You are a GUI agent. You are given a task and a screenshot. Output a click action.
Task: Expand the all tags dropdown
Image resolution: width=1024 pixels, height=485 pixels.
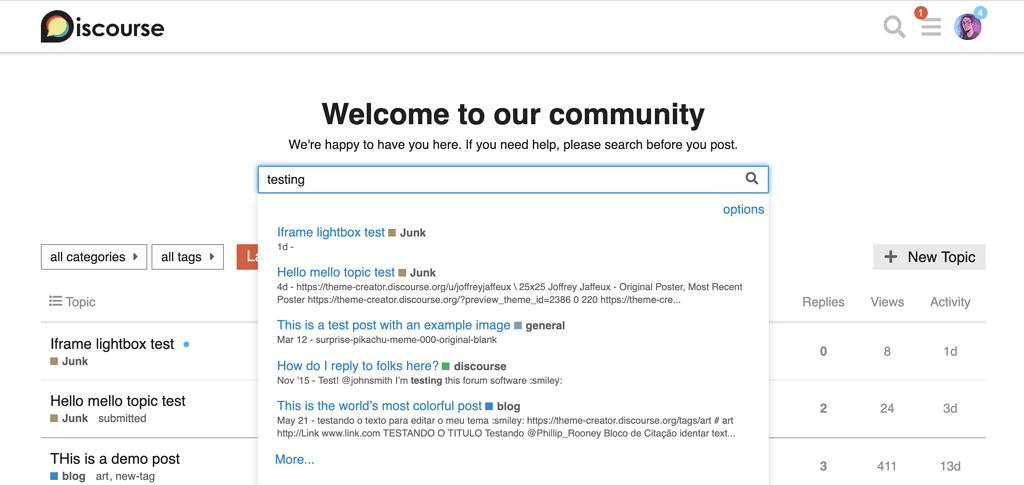[187, 257]
